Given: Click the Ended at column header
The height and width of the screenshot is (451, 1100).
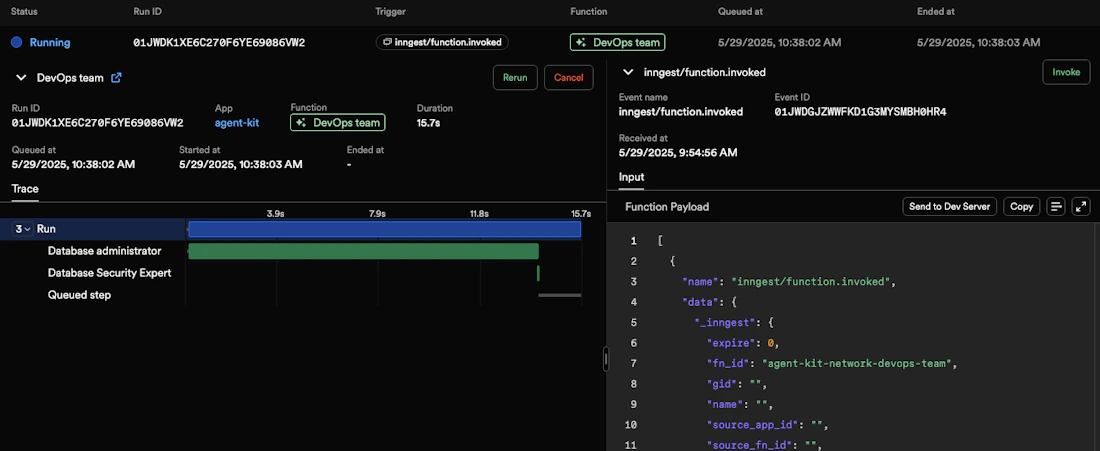Looking at the screenshot, I should coord(936,12).
